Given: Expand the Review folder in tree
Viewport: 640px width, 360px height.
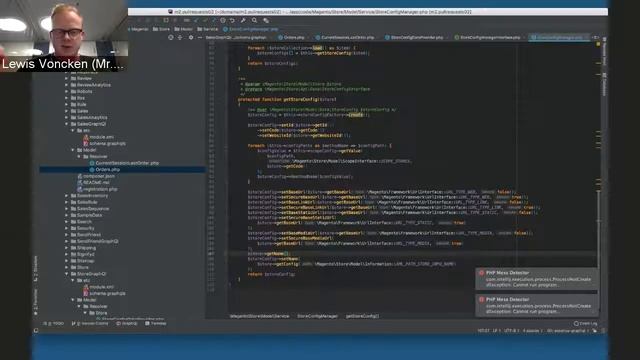Looking at the screenshot, I should pos(67,78).
